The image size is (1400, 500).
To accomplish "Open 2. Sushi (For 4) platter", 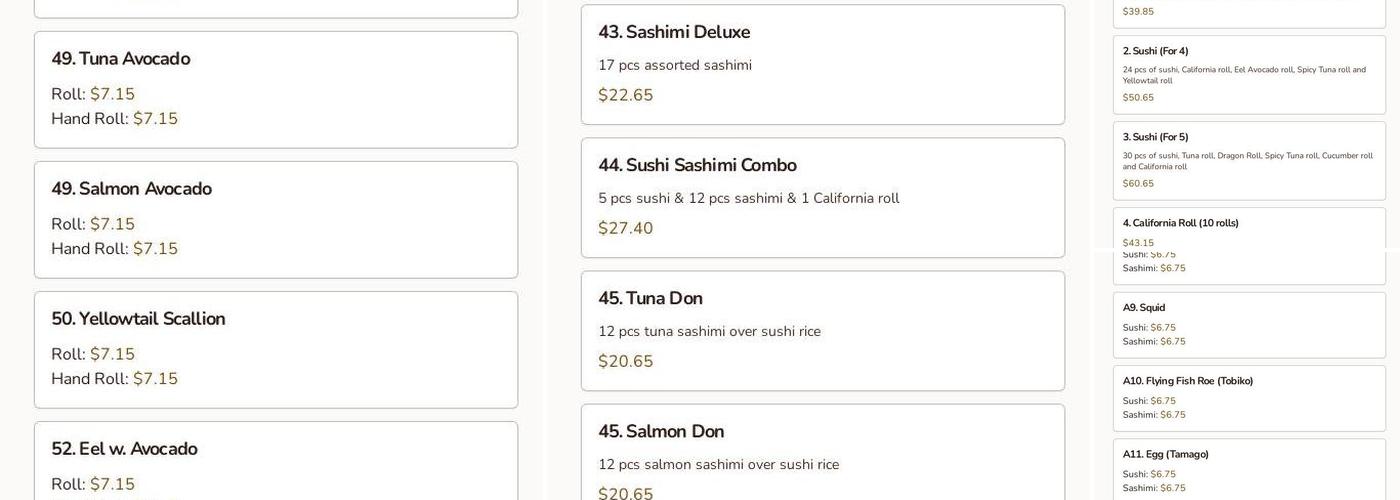I will (x=1155, y=51).
